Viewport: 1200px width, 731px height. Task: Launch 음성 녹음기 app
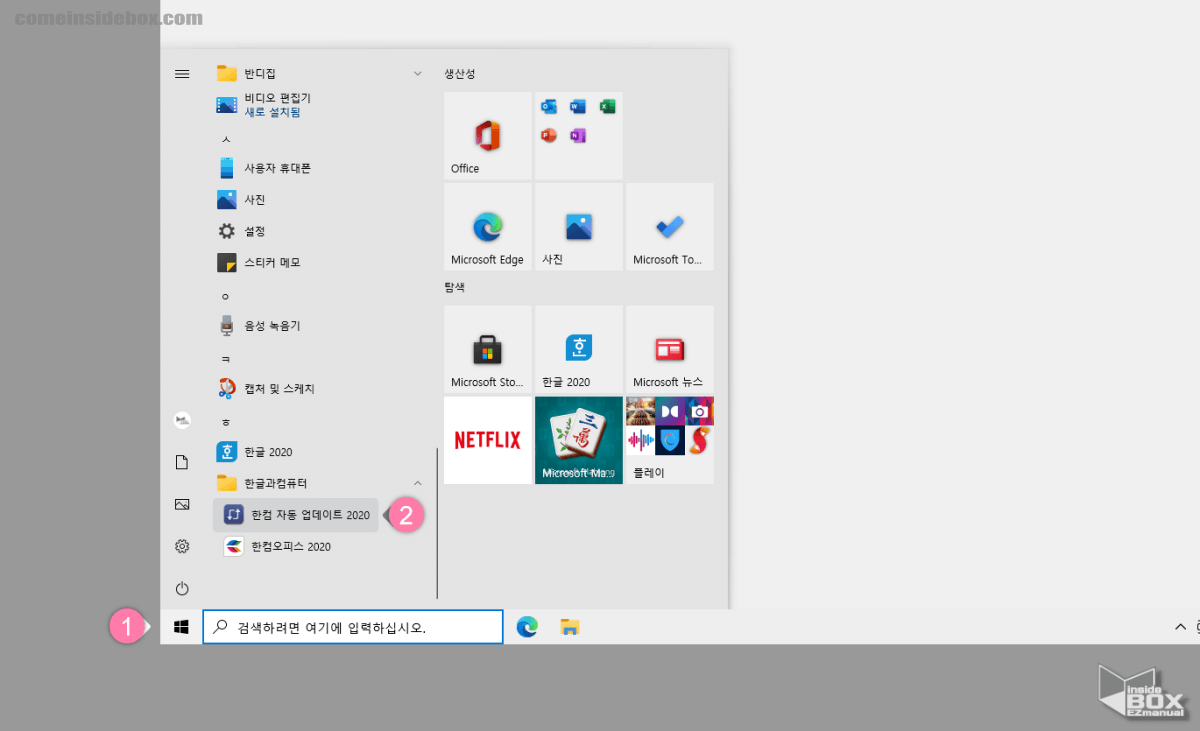pos(321,326)
